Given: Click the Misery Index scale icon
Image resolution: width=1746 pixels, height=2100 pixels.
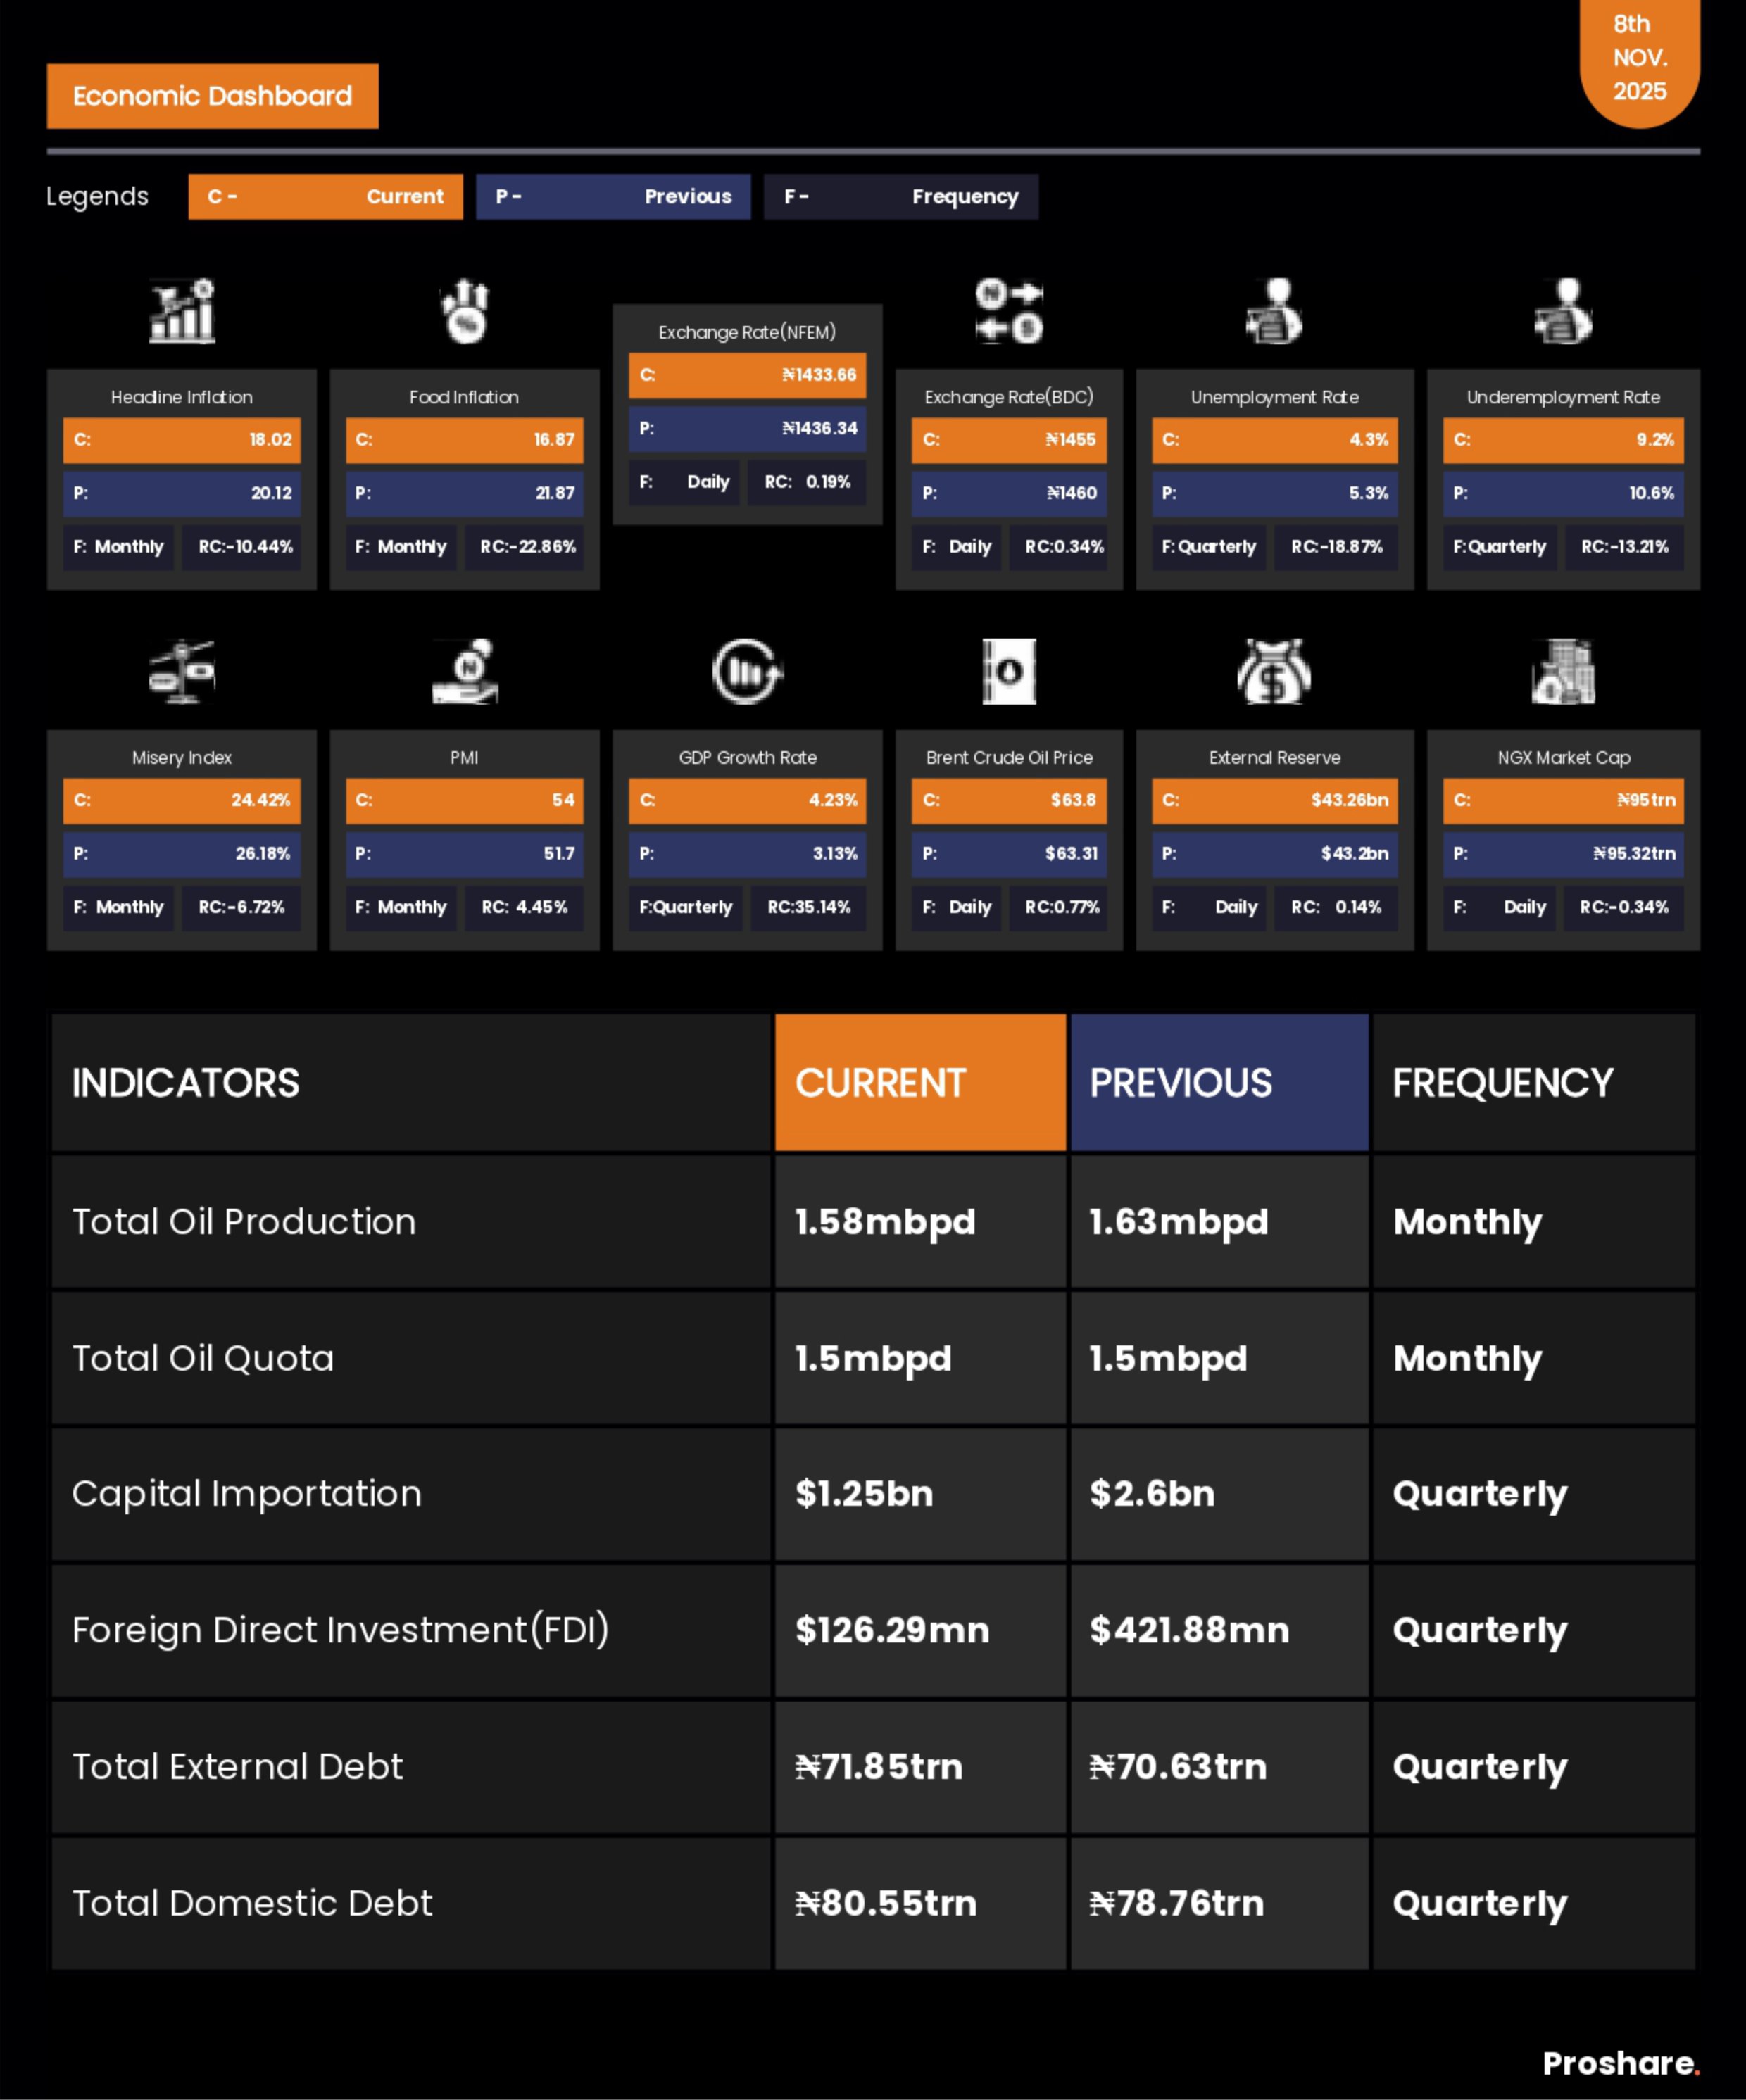Looking at the screenshot, I should 182,671.
